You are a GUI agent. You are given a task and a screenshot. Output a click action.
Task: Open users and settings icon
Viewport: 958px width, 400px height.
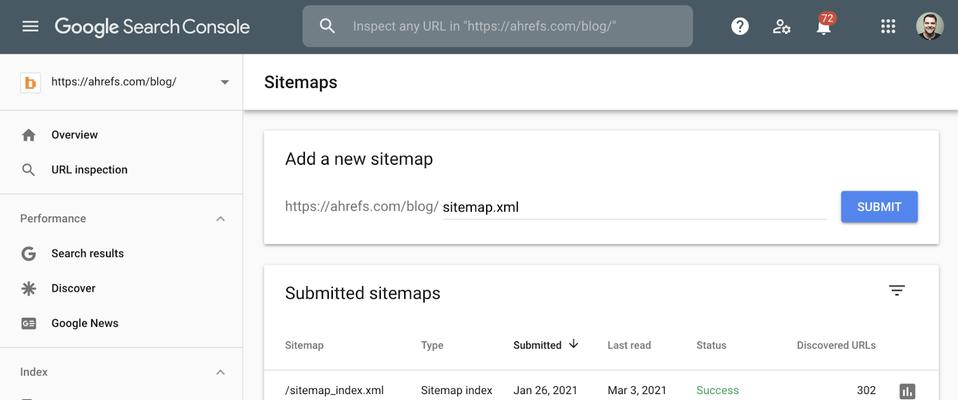click(781, 26)
